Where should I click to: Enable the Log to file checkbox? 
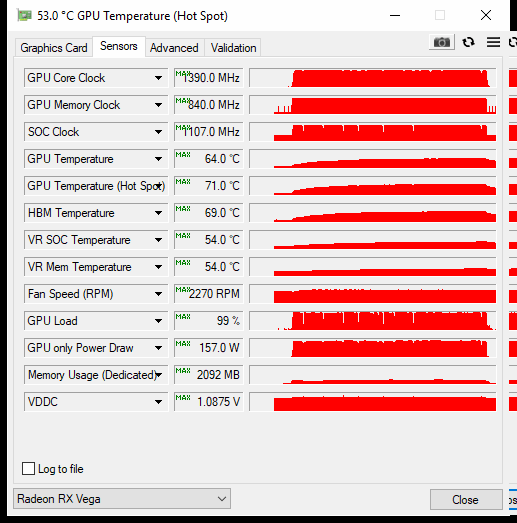point(28,469)
